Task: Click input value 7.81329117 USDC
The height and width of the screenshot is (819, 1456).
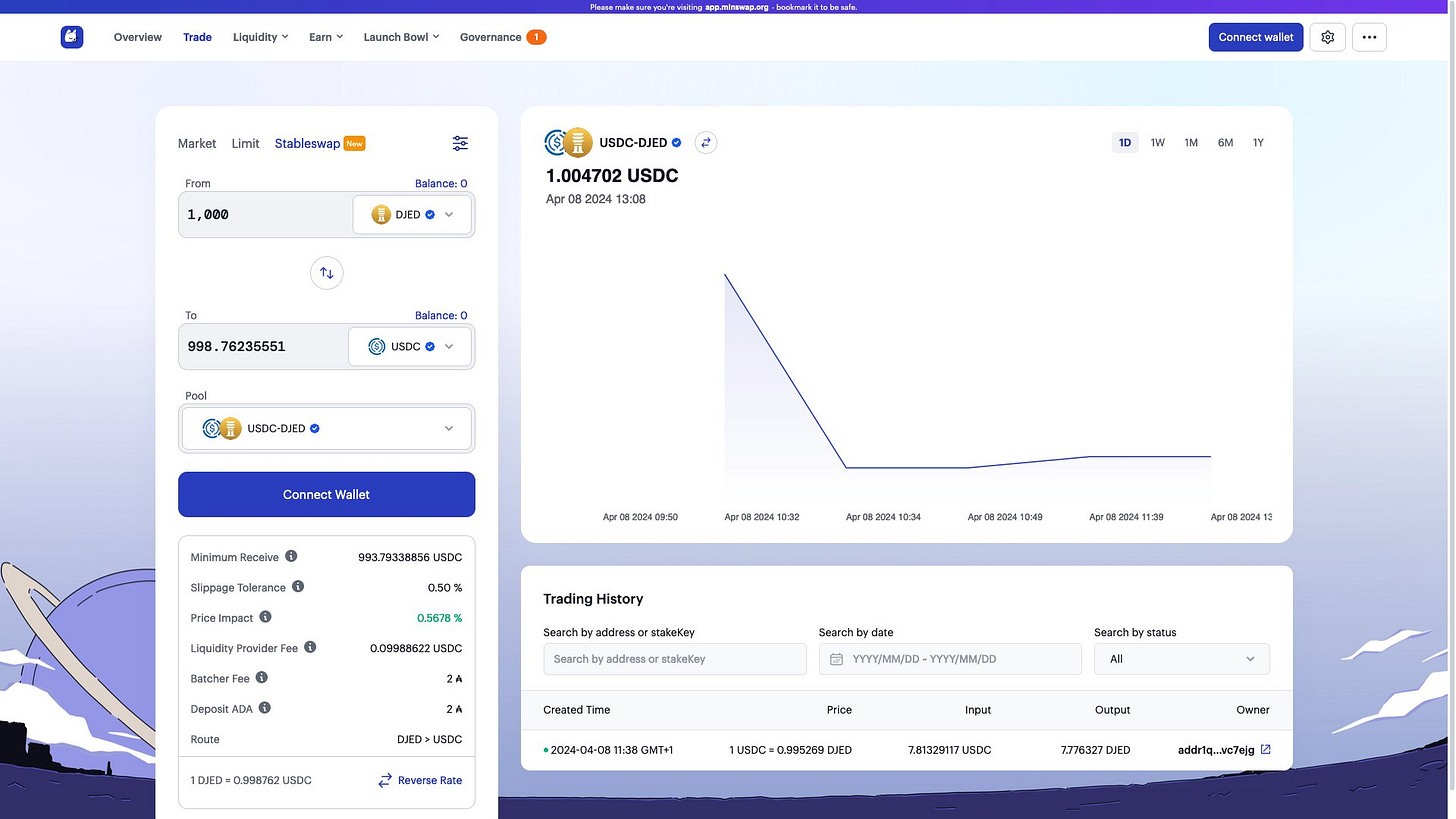Action: tap(949, 749)
